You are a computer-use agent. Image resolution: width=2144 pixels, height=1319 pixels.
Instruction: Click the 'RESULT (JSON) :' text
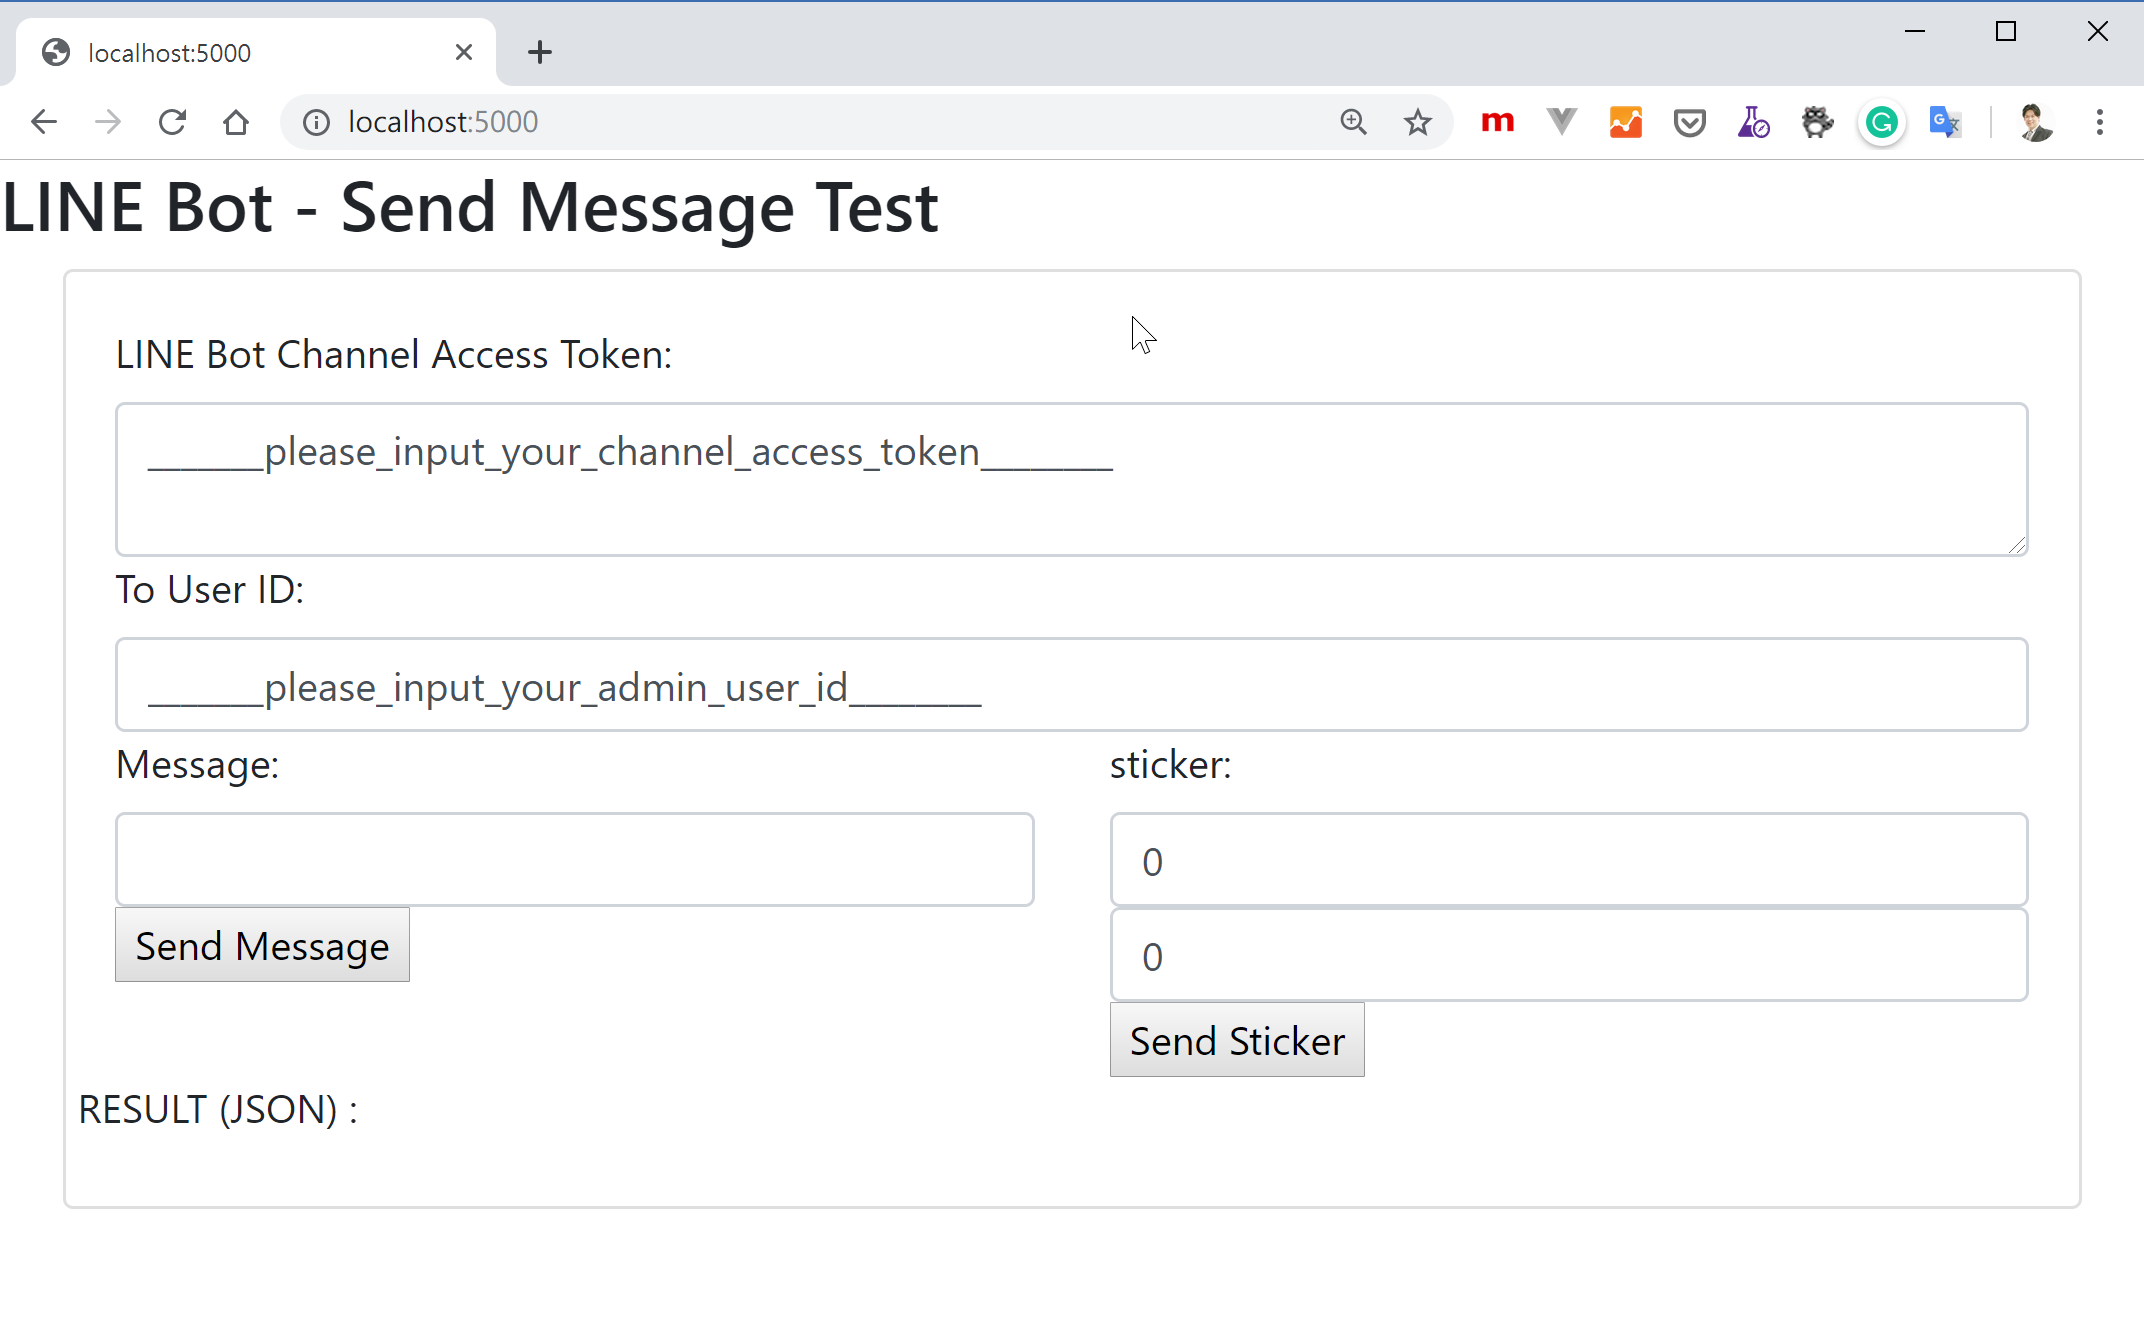218,1110
